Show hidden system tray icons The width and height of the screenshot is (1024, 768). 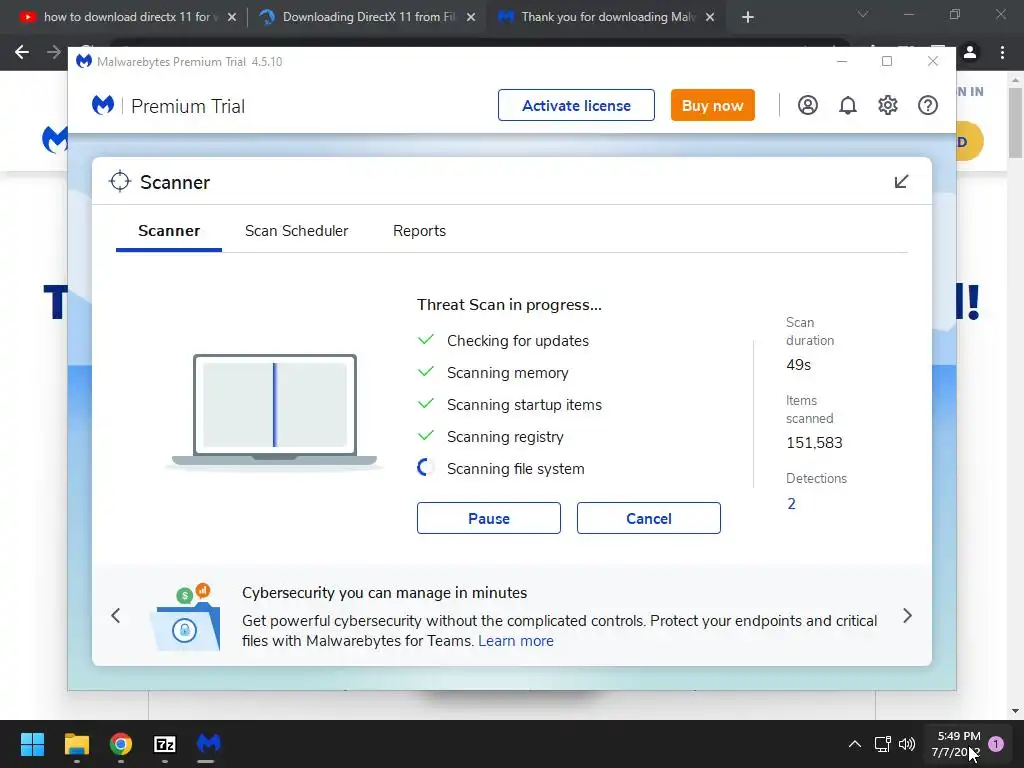click(x=854, y=744)
